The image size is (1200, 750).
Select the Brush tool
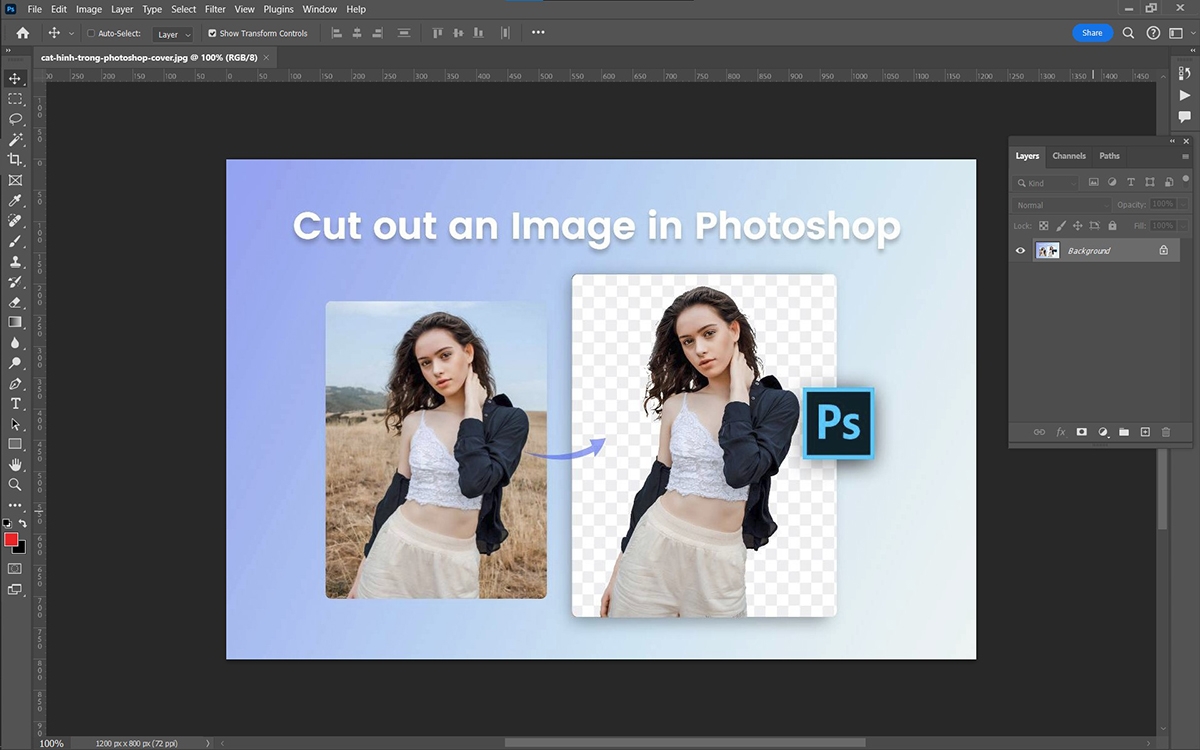(15, 241)
